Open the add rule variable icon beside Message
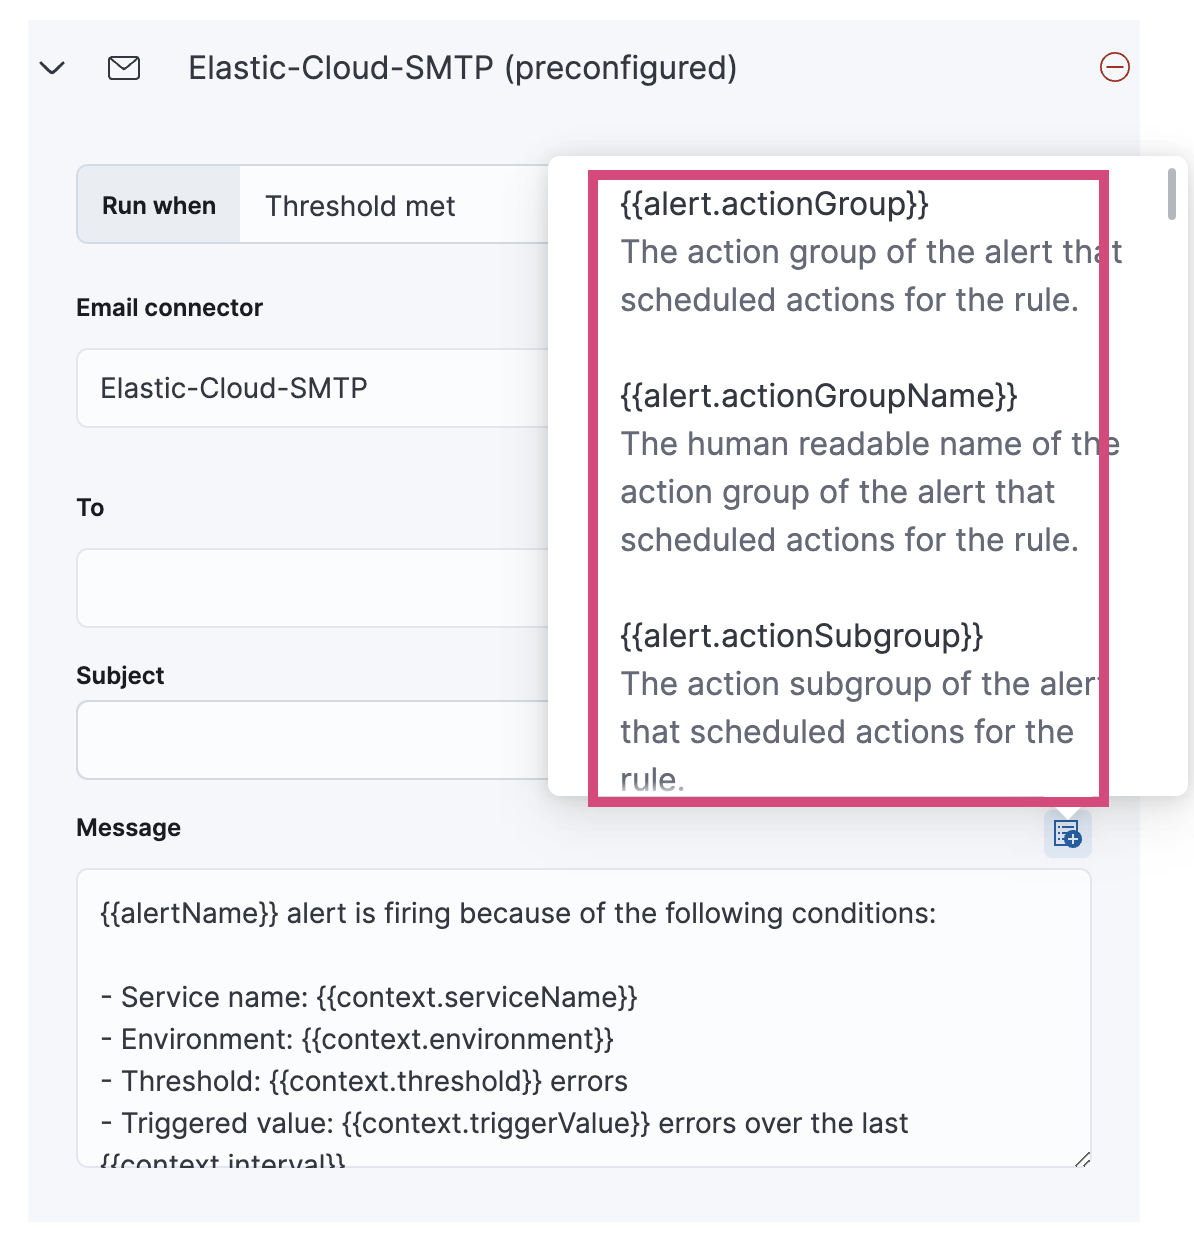This screenshot has width=1194, height=1246. pos(1066,833)
